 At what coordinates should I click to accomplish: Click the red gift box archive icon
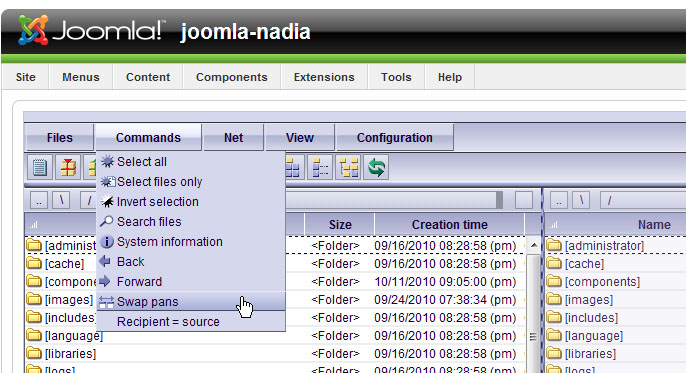[x=68, y=167]
